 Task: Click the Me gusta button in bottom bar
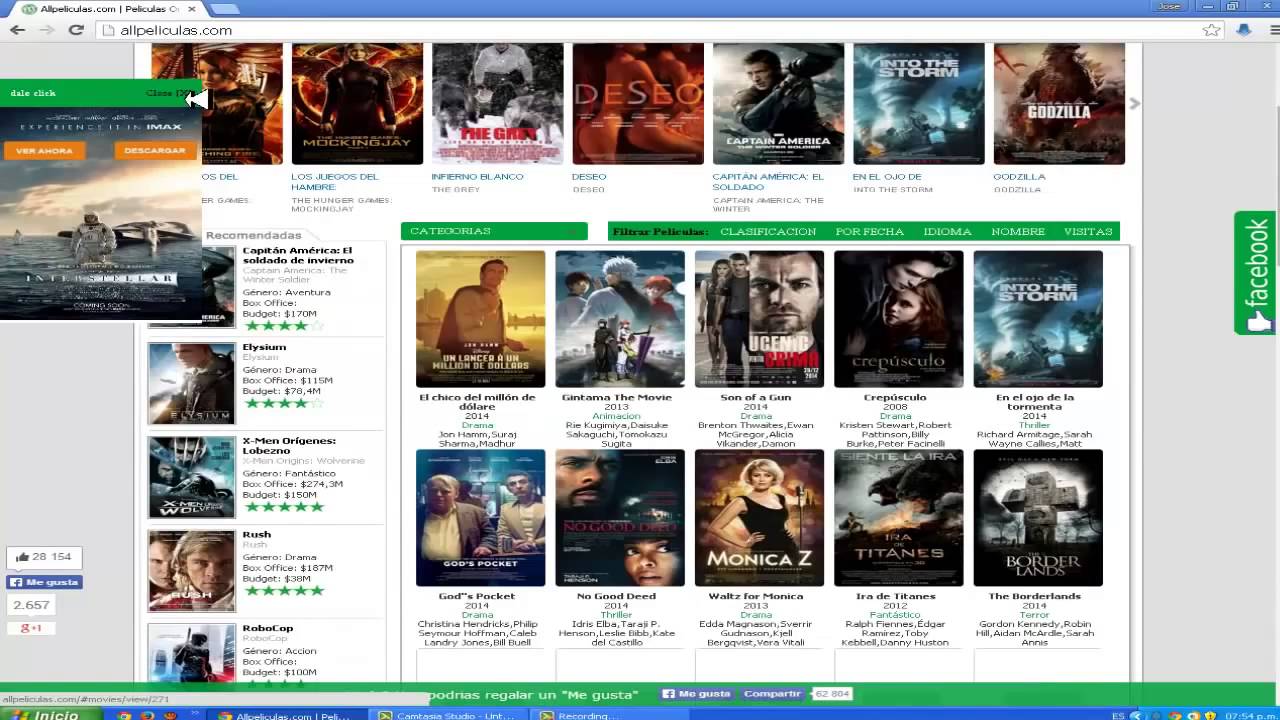(697, 694)
